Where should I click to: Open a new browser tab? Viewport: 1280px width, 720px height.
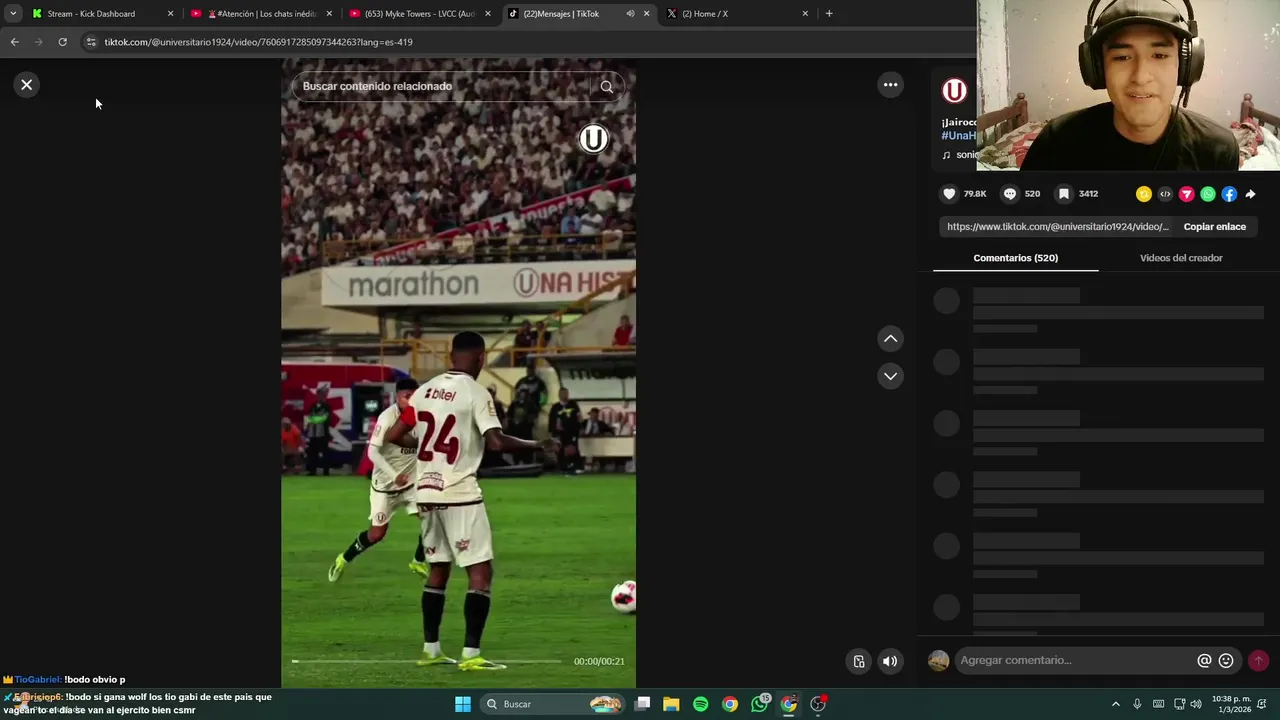coord(829,14)
